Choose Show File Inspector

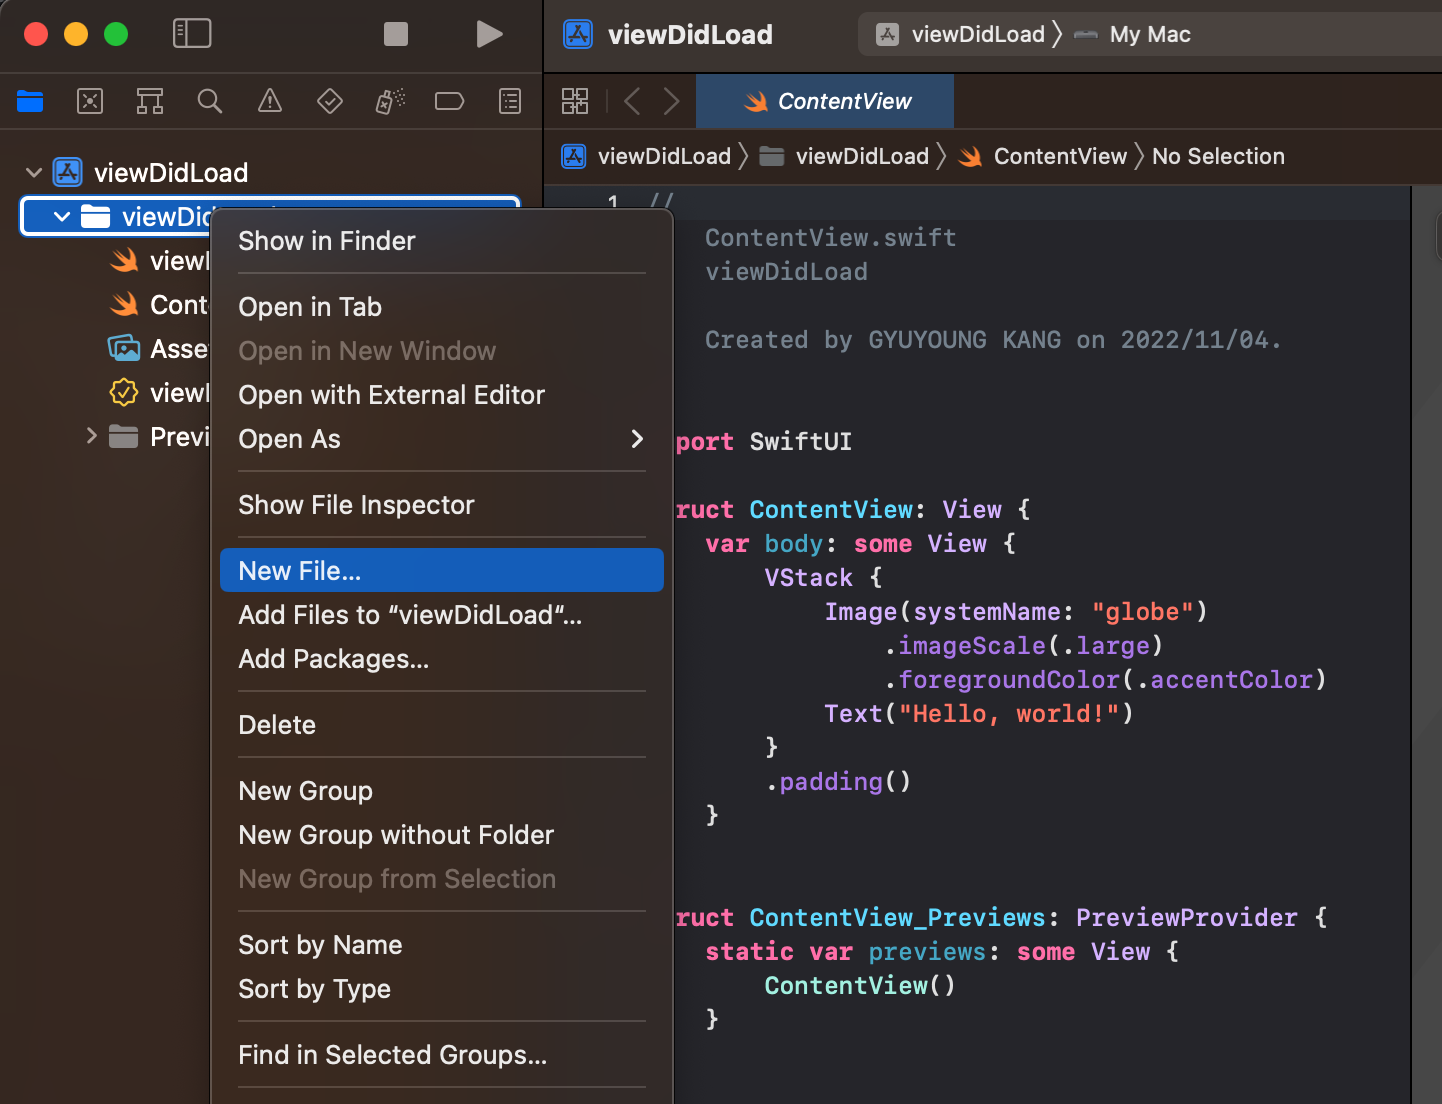click(442, 505)
